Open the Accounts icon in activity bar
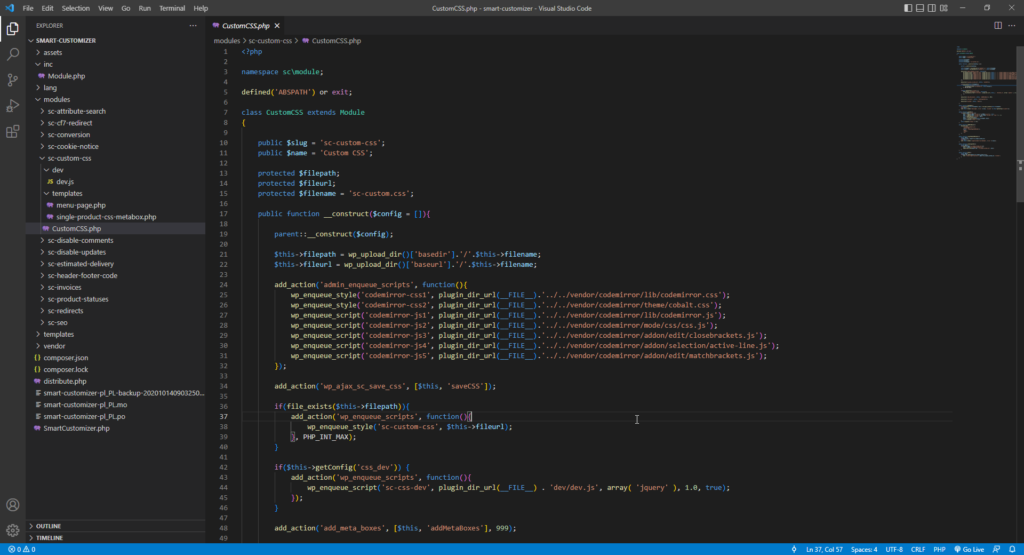Viewport: 1024px width, 555px height. click(12, 505)
